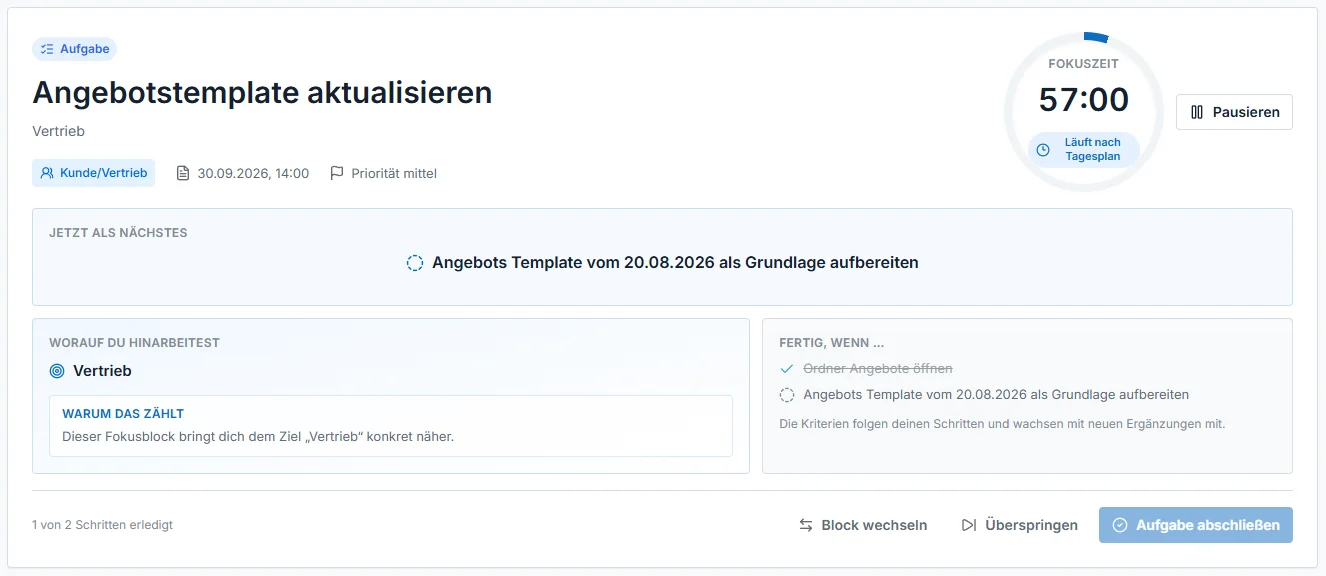Pause the focus timer with Pausieren
This screenshot has height=576, width=1326.
pos(1234,112)
